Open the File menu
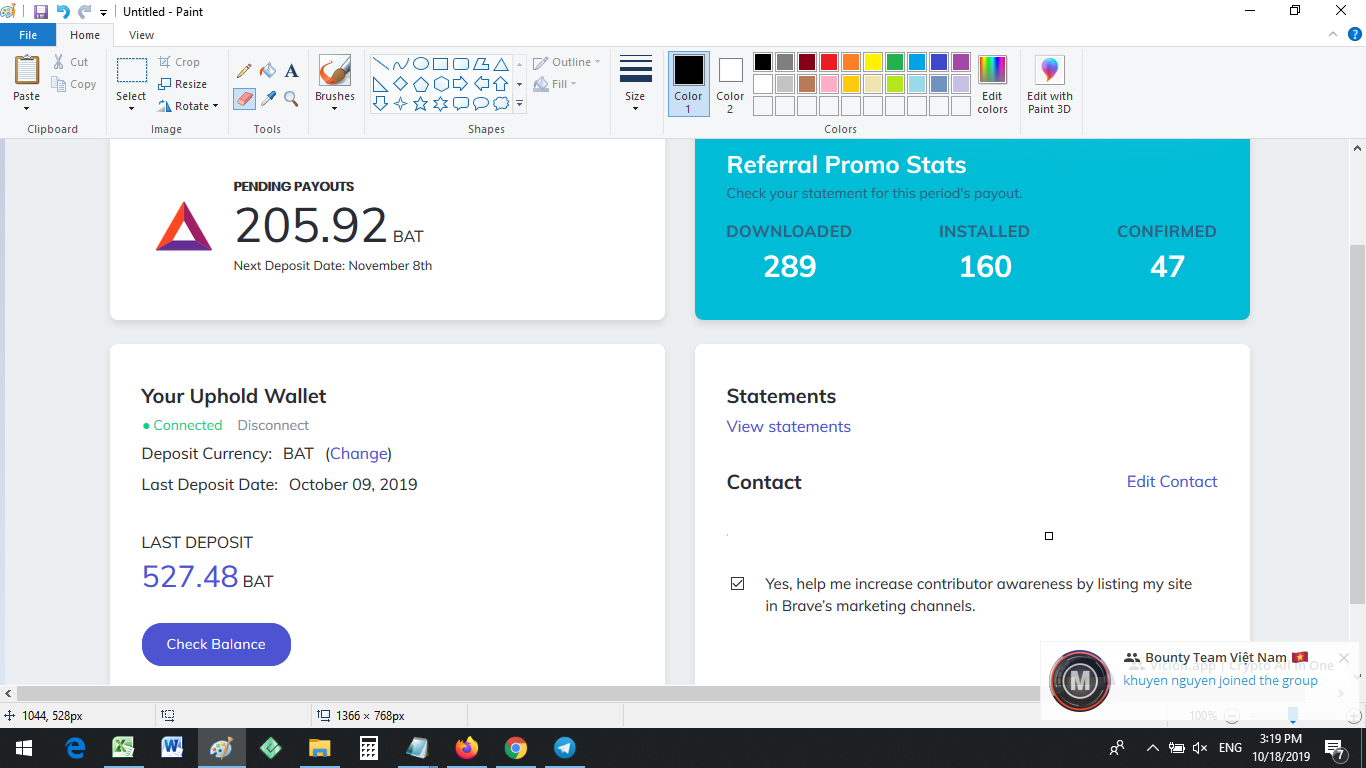The height and width of the screenshot is (768, 1366). (28, 35)
